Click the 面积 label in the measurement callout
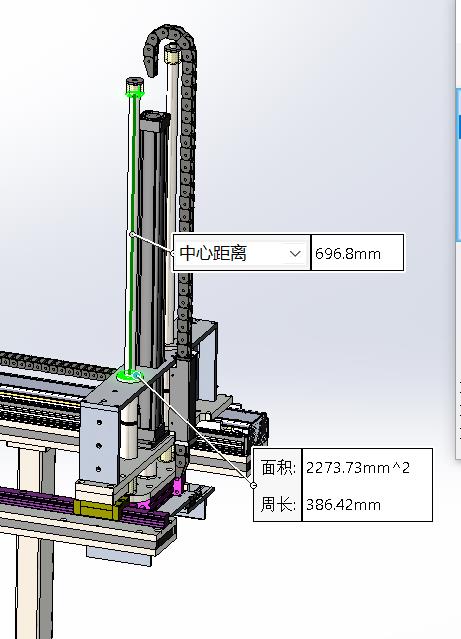The image size is (461, 639). click(278, 467)
